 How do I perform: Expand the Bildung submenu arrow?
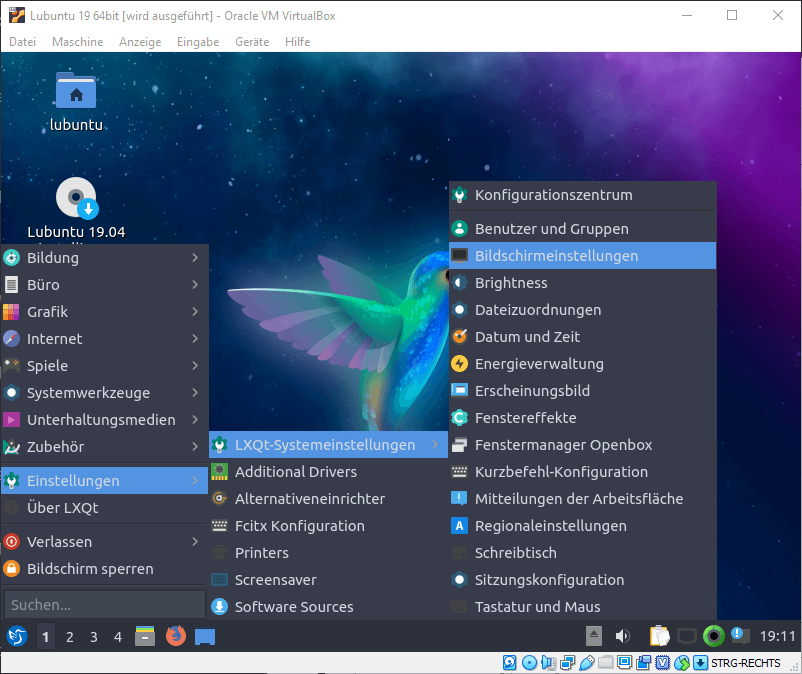[195, 258]
